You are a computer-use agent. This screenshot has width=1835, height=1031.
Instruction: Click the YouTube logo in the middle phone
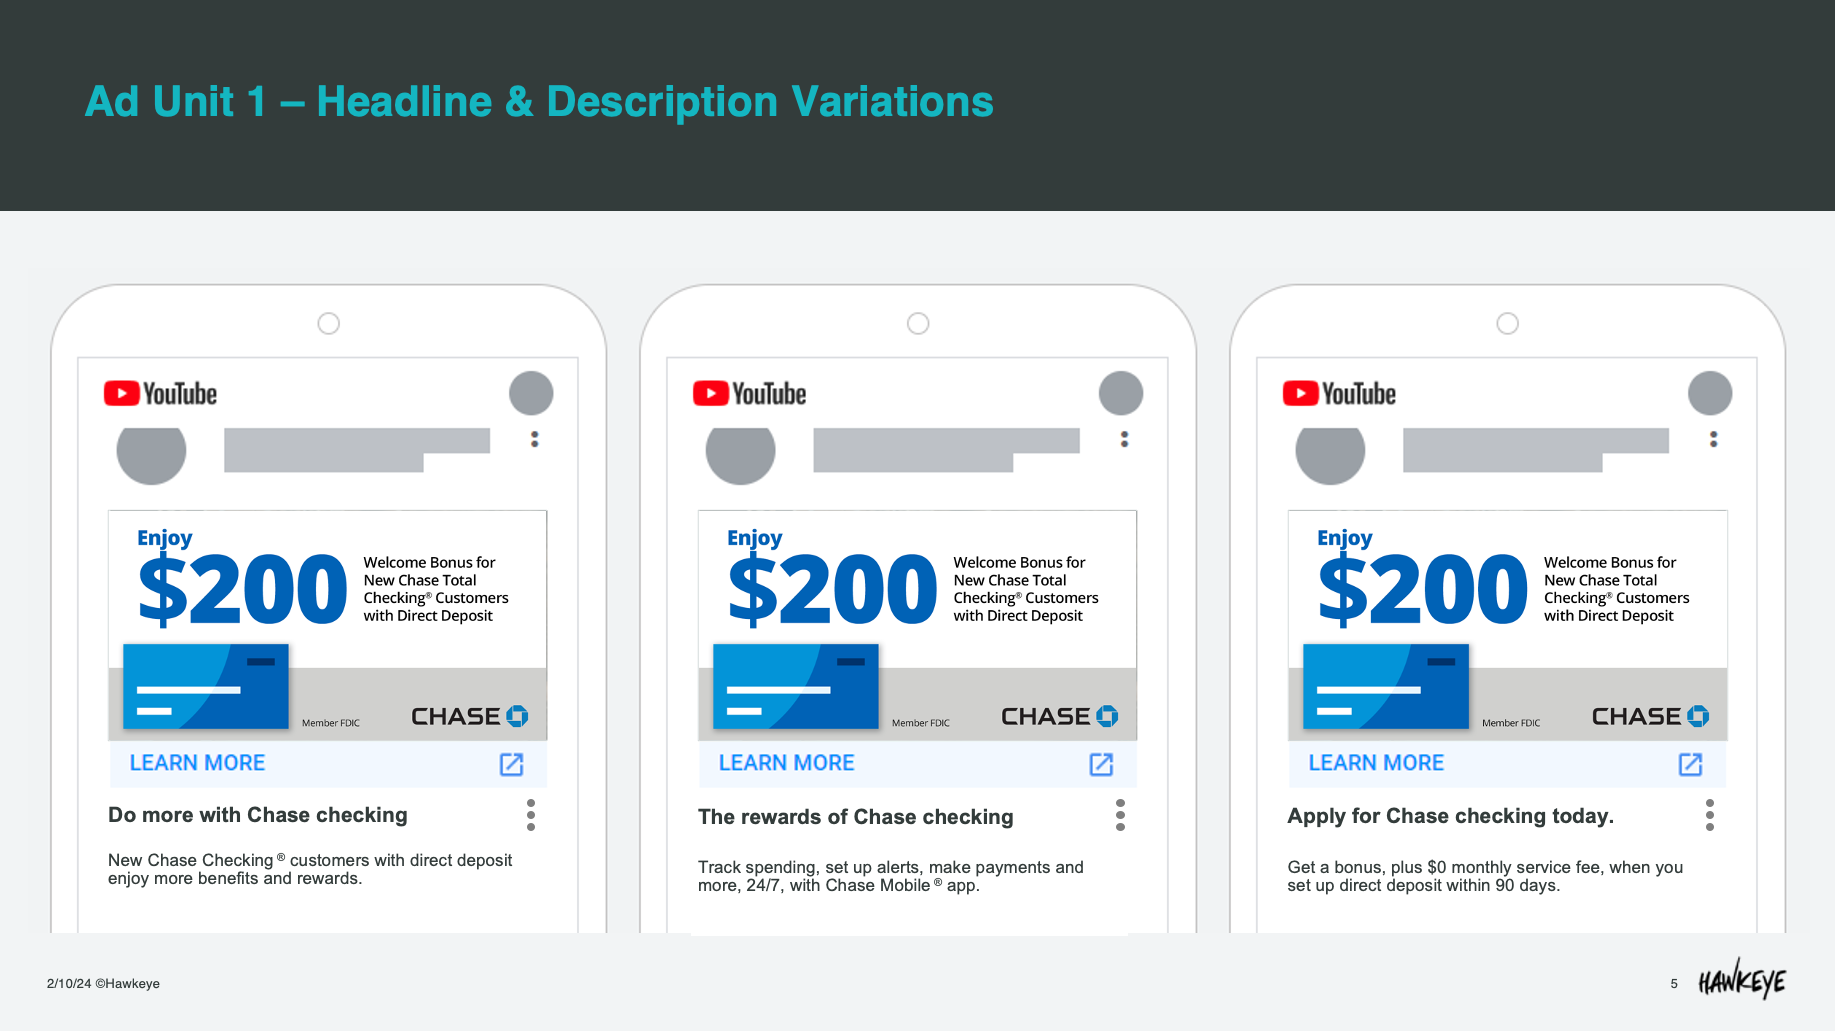[x=750, y=394]
